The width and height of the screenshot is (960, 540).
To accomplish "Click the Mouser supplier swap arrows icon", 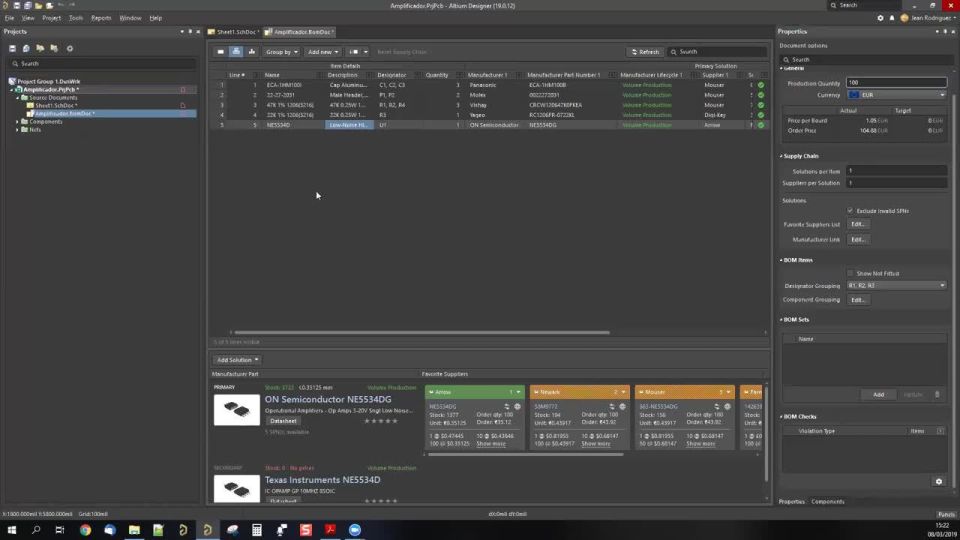I will pos(717,407).
